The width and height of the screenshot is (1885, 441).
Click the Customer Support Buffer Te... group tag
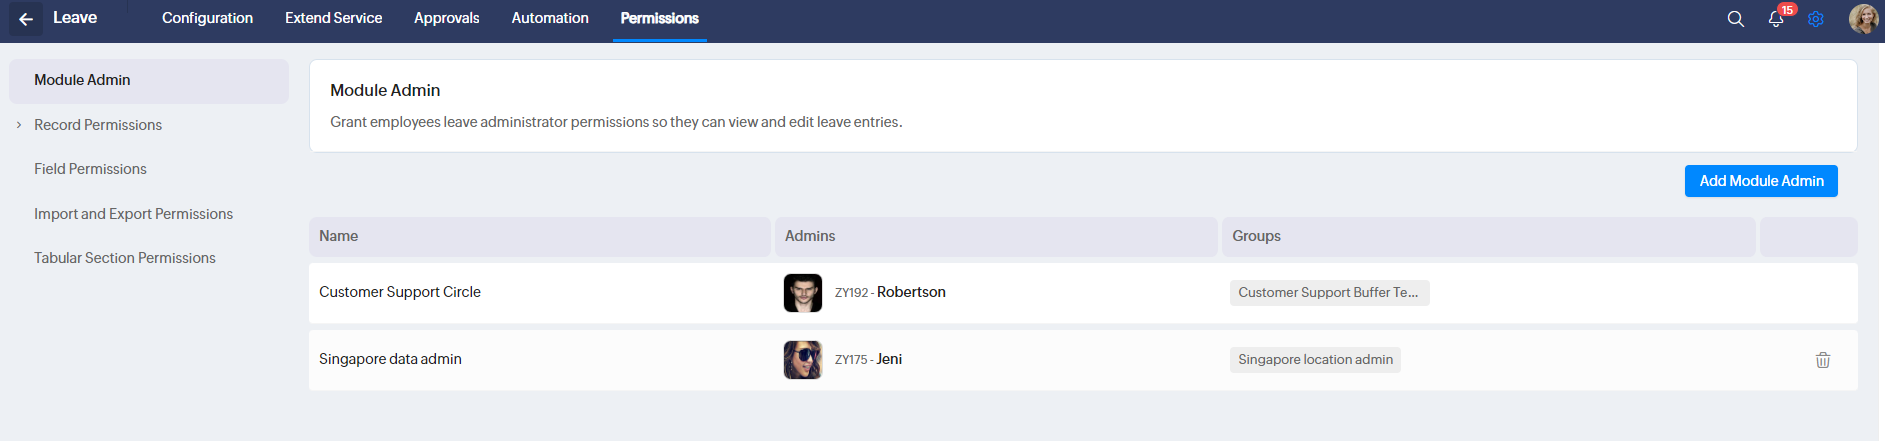pyautogui.click(x=1328, y=293)
